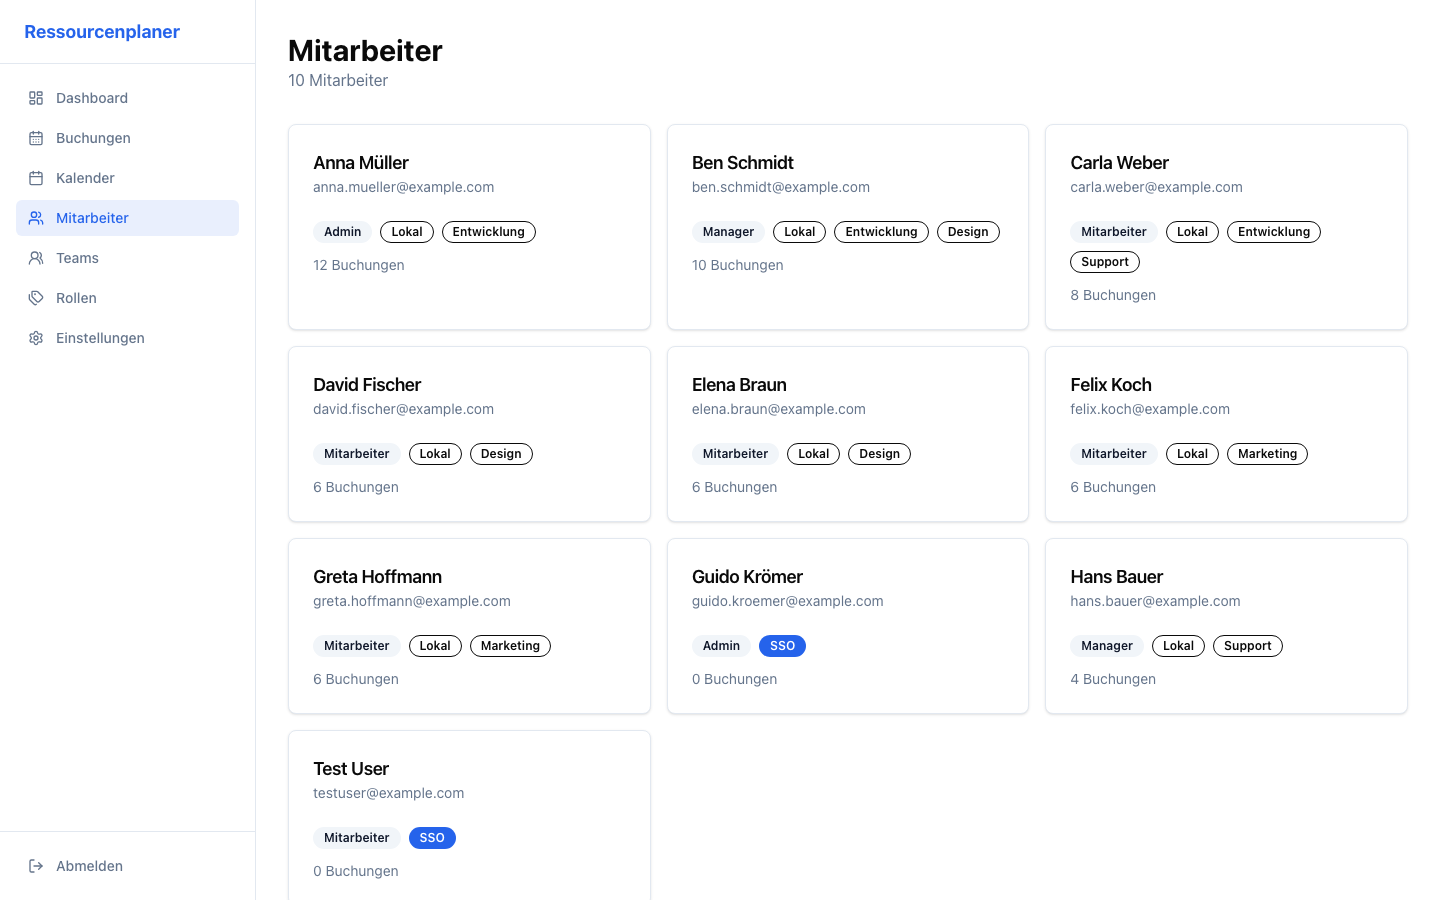Select David Fischer's Design team tag

tap(501, 454)
